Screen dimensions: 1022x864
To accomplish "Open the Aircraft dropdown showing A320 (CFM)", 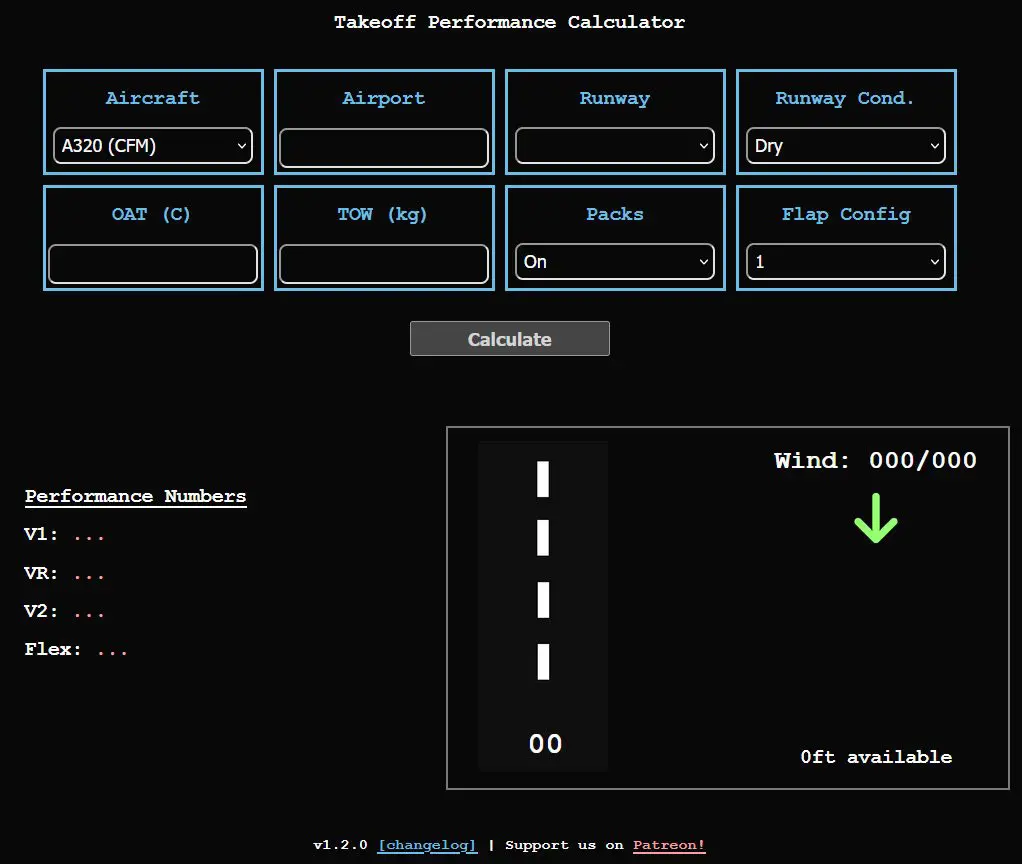I will (x=153, y=146).
